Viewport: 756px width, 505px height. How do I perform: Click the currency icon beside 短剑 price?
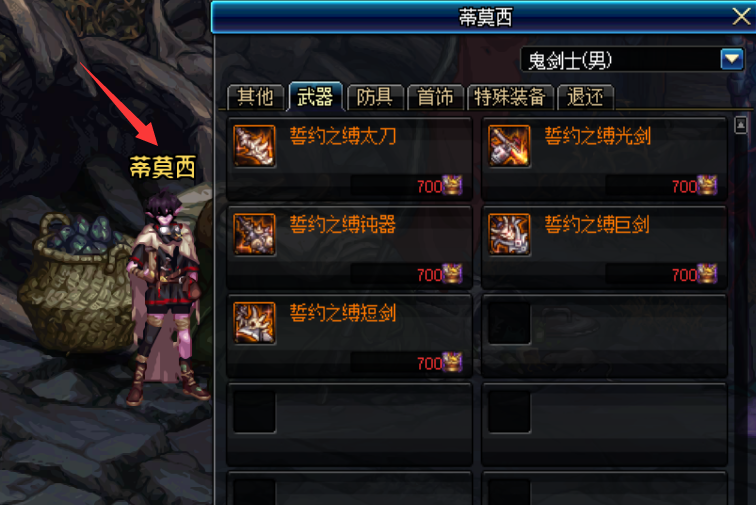click(x=452, y=362)
